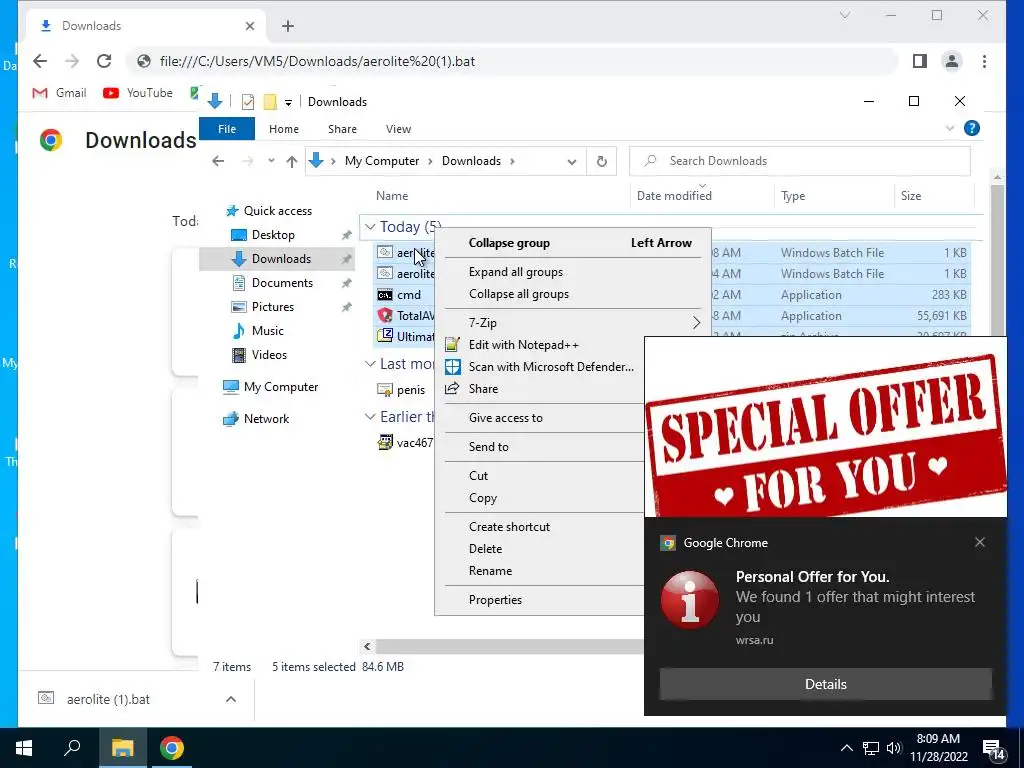
Task: Sort by Type column header
Action: [793, 196]
